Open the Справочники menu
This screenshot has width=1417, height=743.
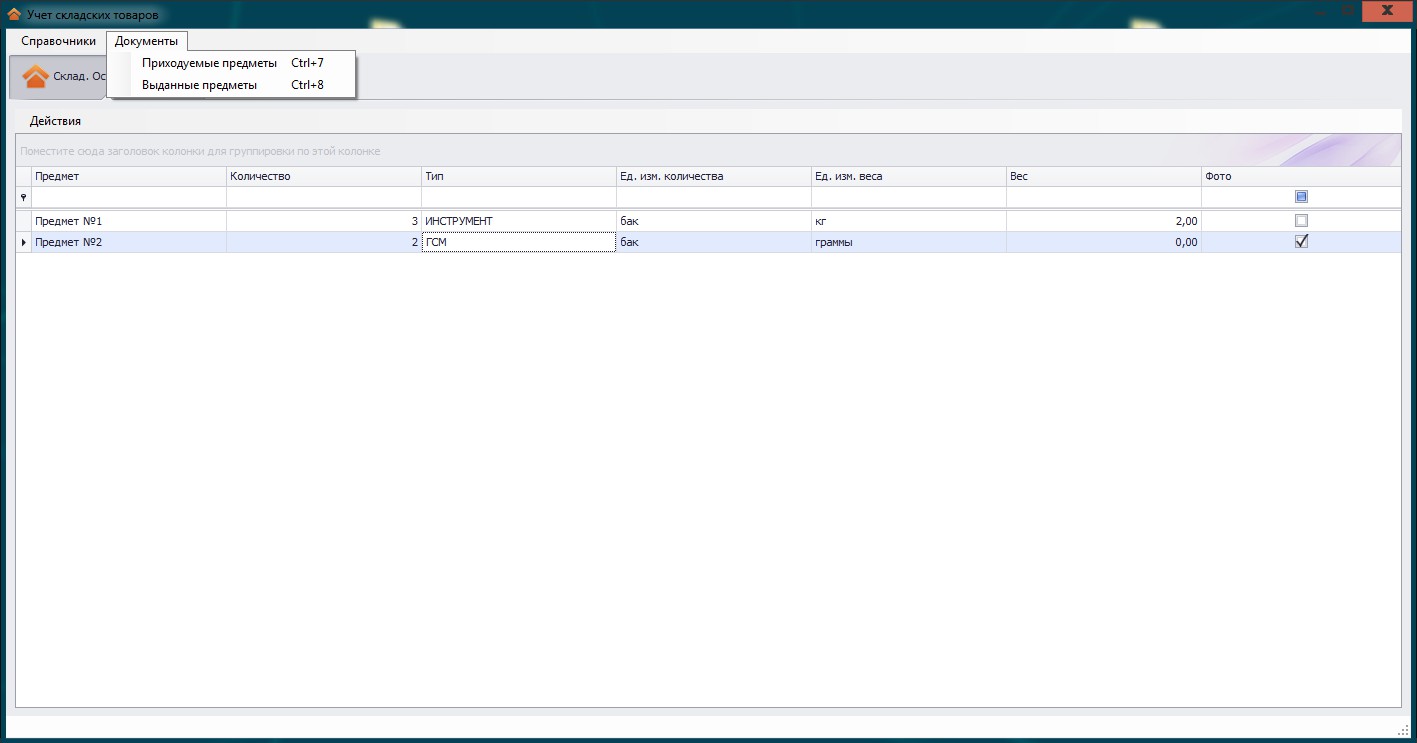(x=59, y=41)
